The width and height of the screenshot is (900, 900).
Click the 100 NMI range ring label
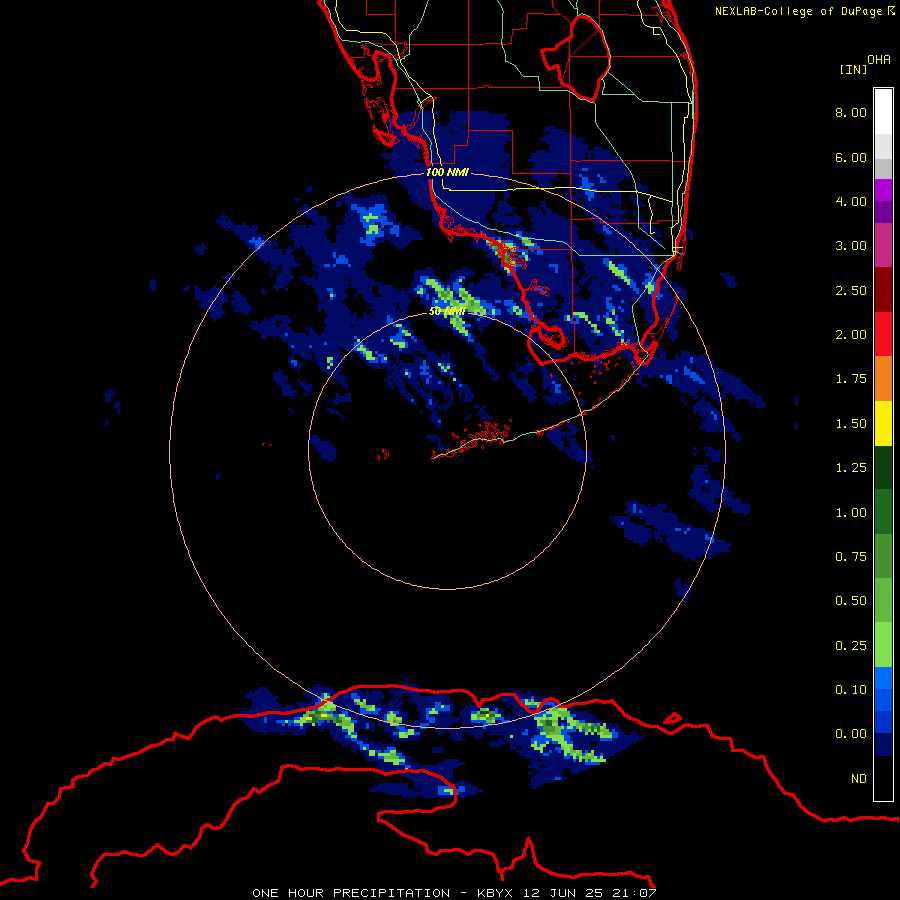[x=447, y=172]
